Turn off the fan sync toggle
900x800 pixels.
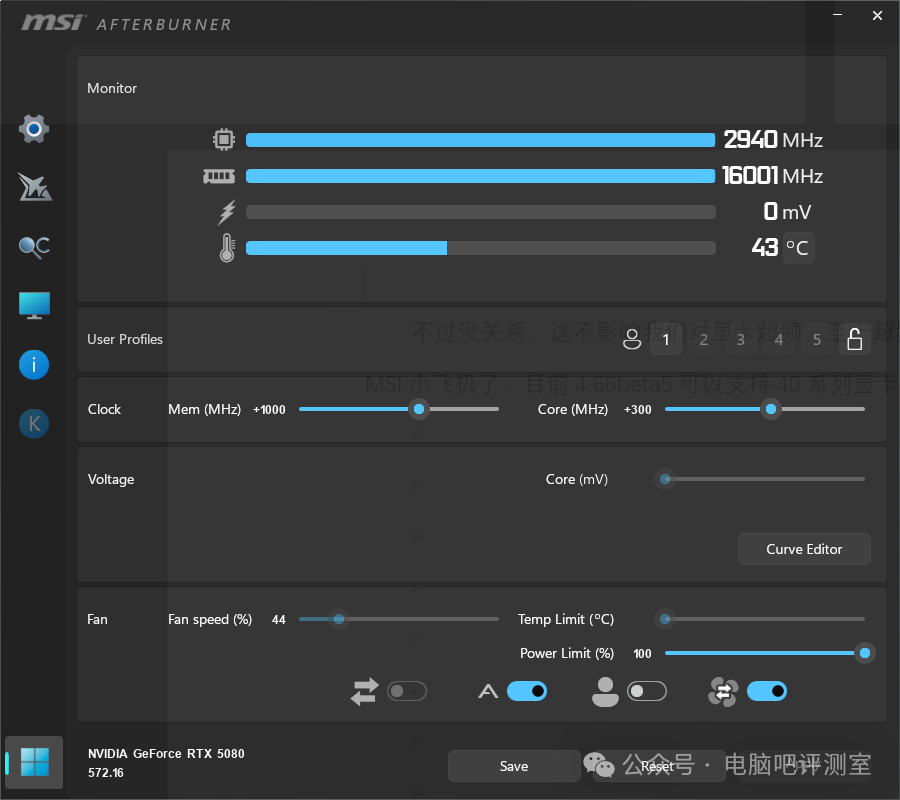pos(766,691)
